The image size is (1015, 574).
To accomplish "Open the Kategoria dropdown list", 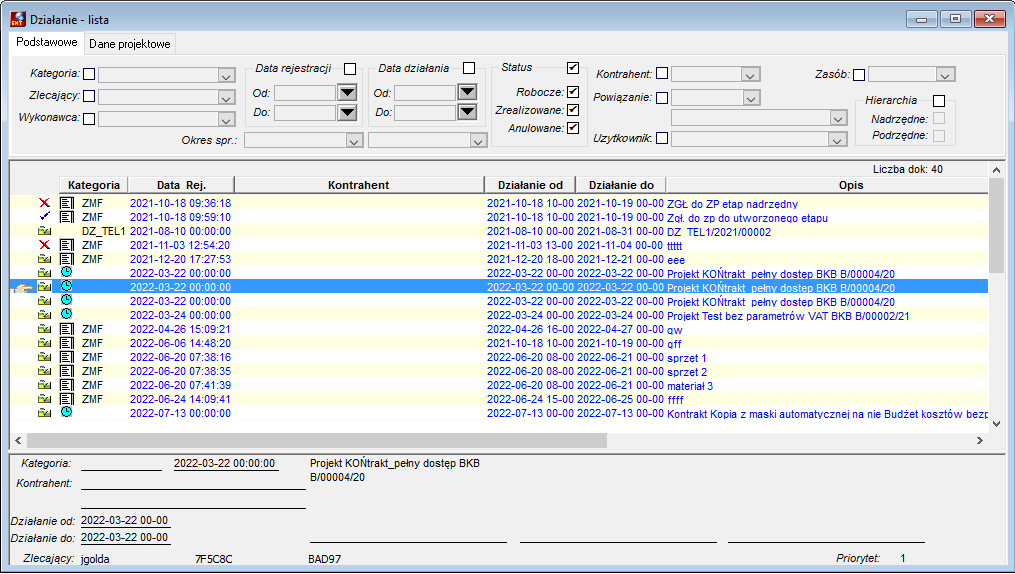I will point(226,76).
